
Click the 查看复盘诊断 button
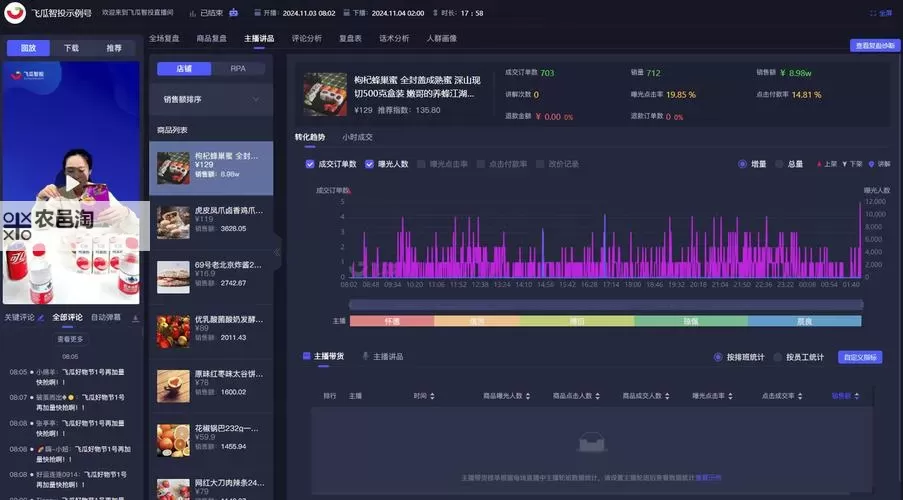coord(875,46)
